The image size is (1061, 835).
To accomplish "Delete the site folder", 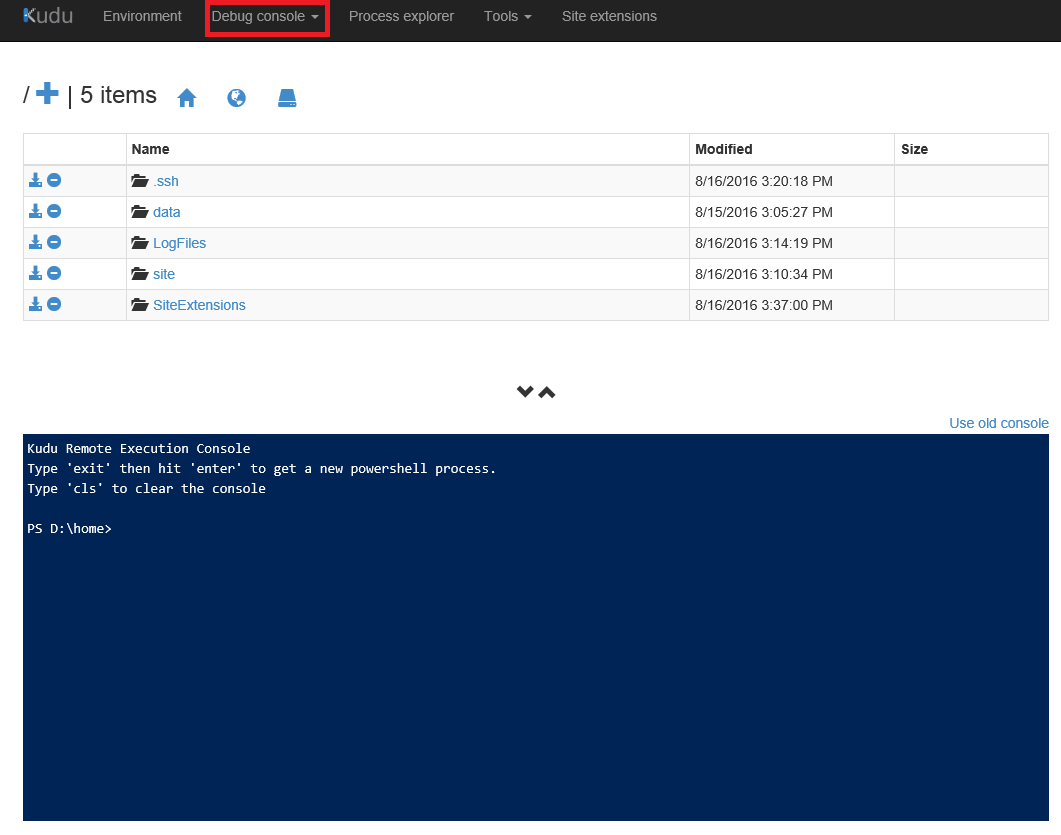I will pyautogui.click(x=54, y=273).
